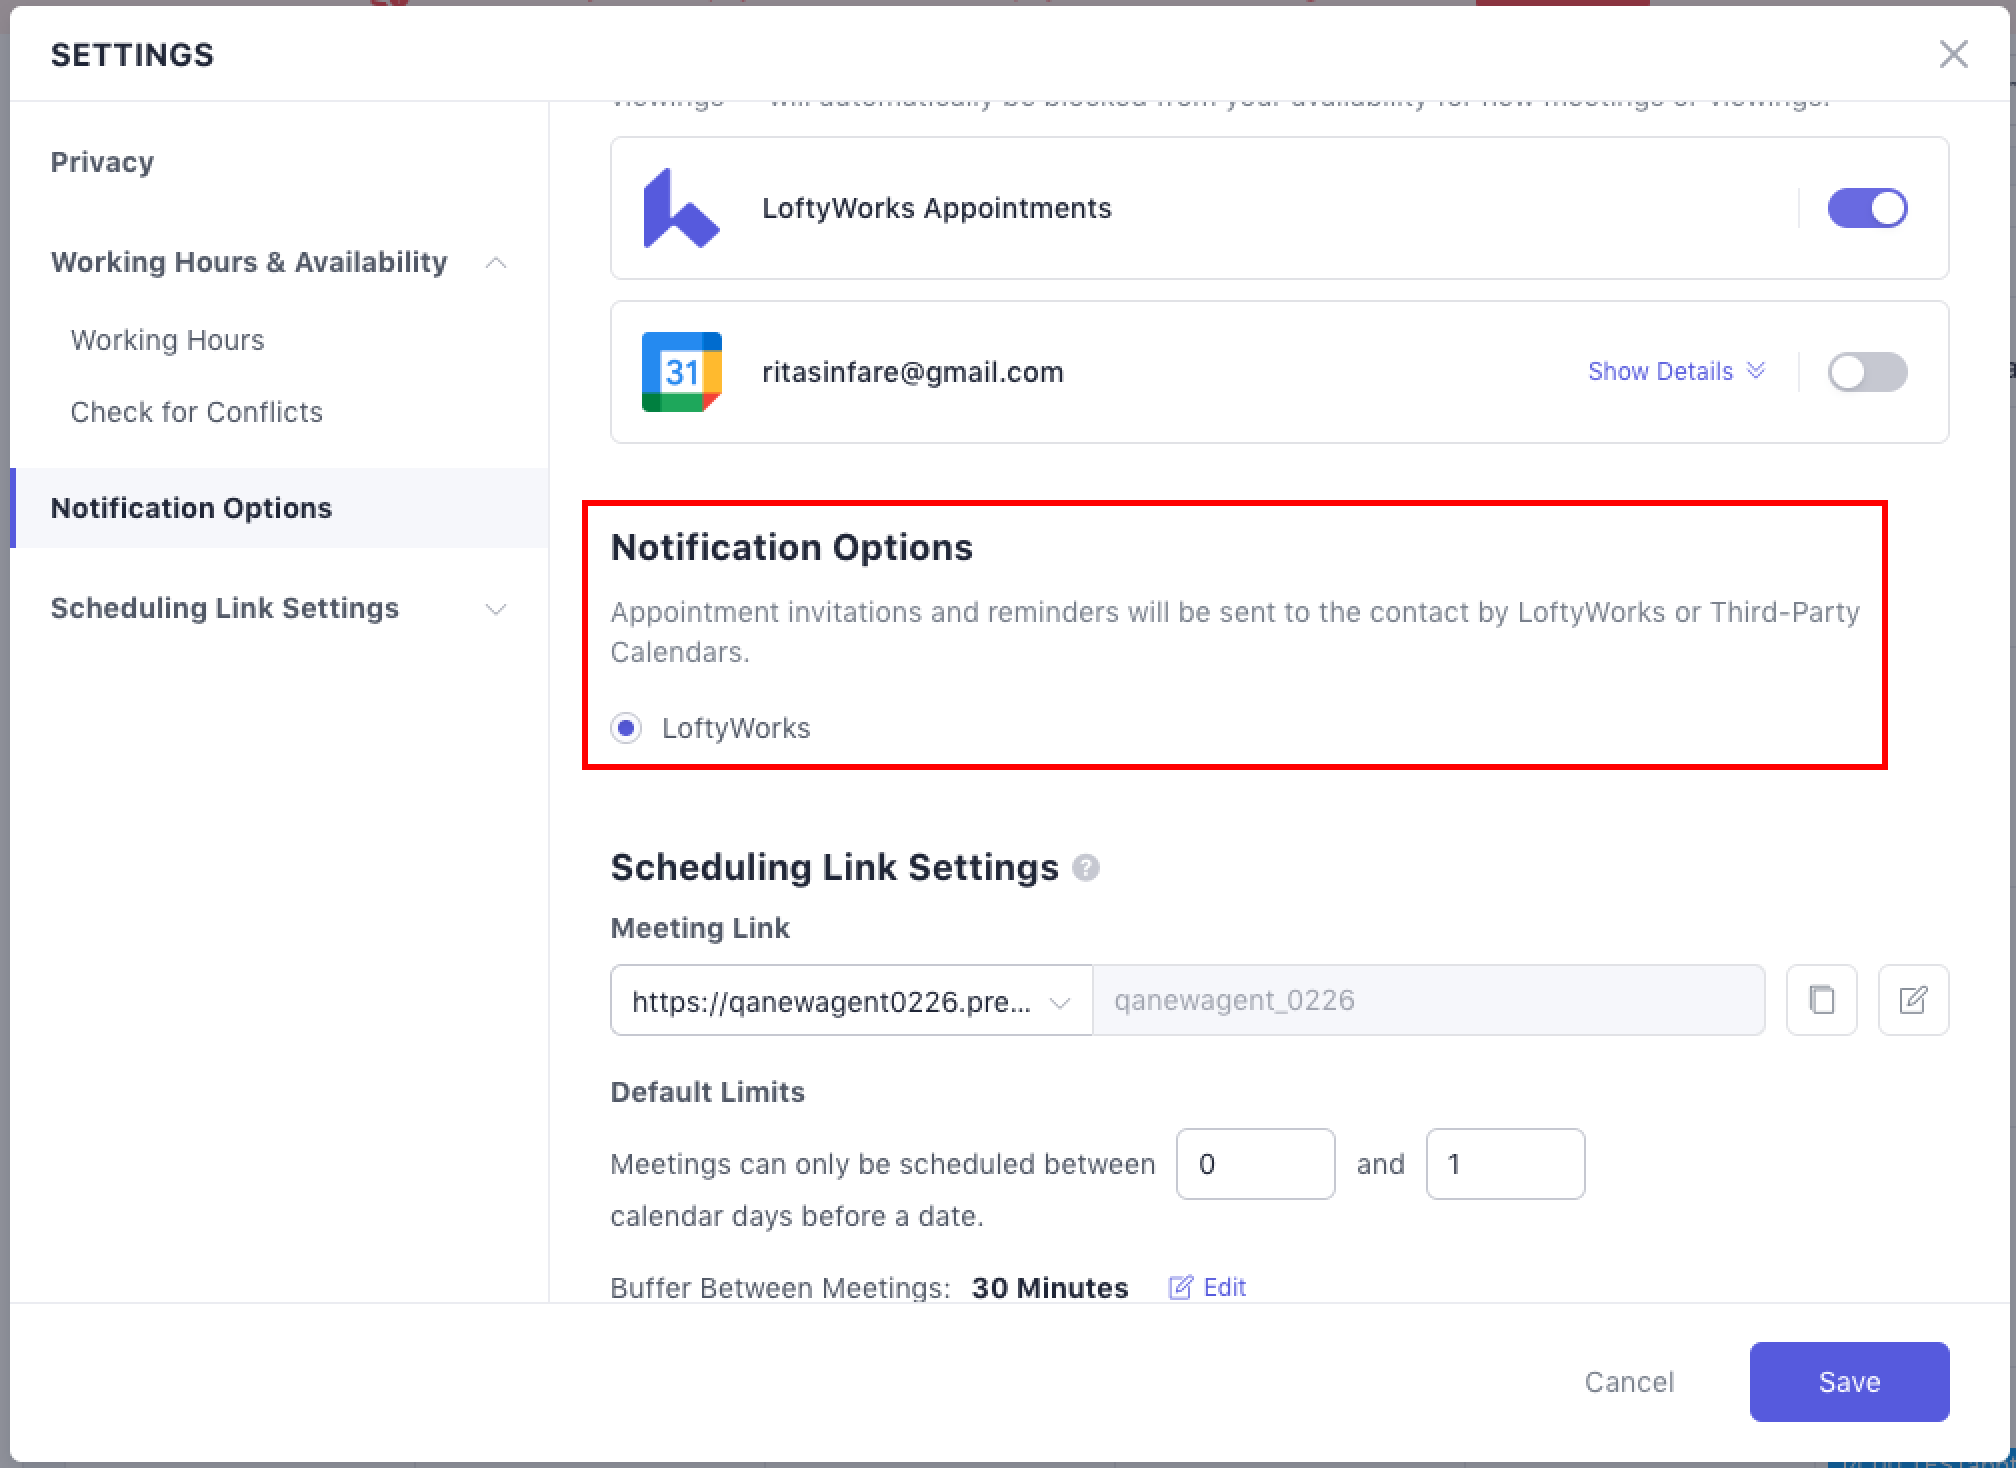Screen dimensions: 2016x1468
Task: Open Working Hours sidebar item
Action: coord(167,340)
